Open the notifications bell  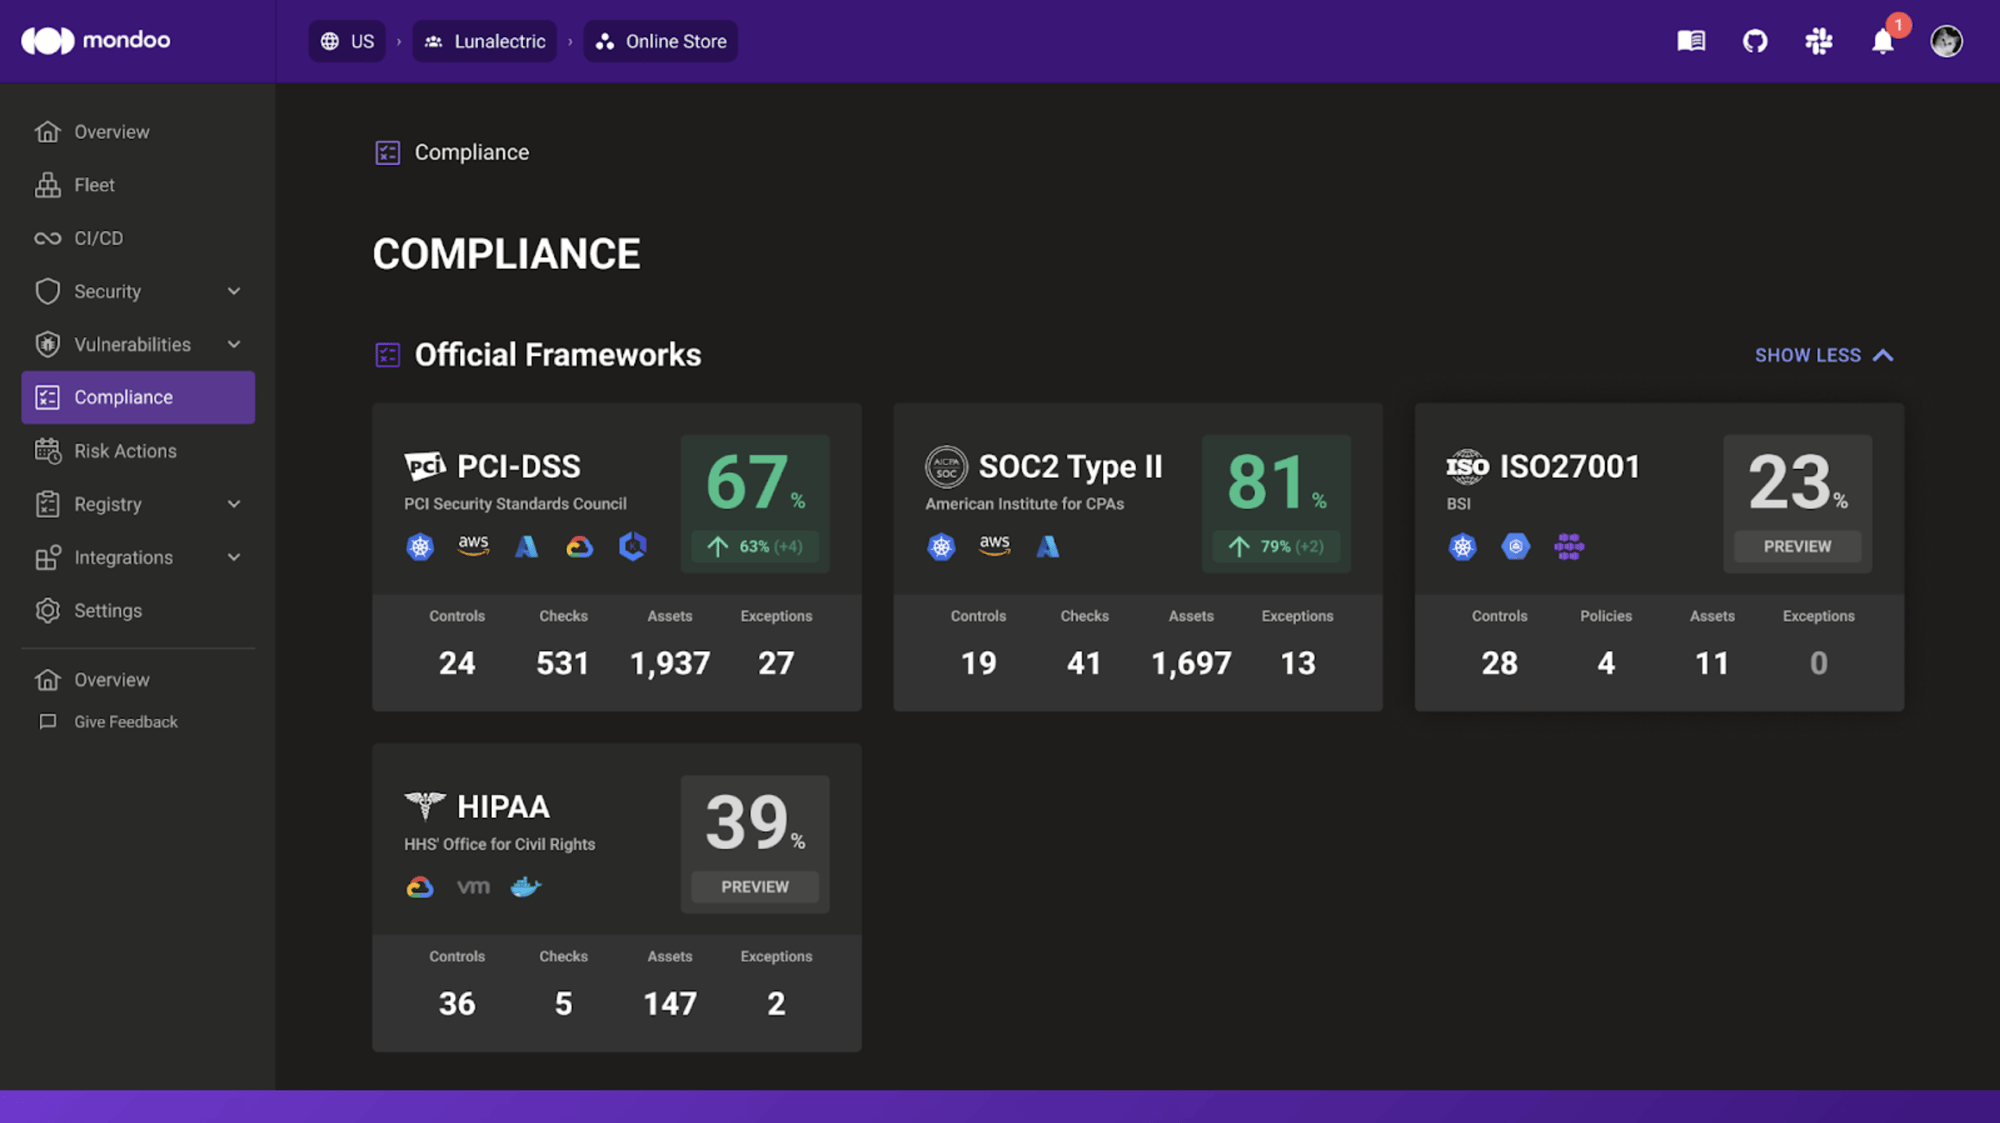tap(1883, 41)
